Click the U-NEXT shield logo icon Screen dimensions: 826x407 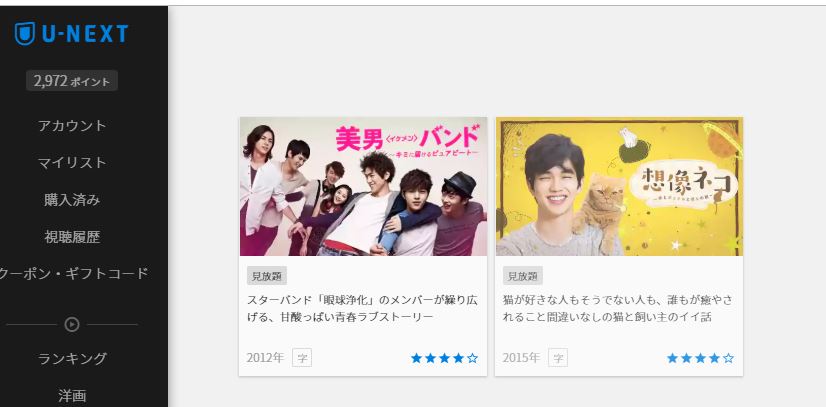25,34
